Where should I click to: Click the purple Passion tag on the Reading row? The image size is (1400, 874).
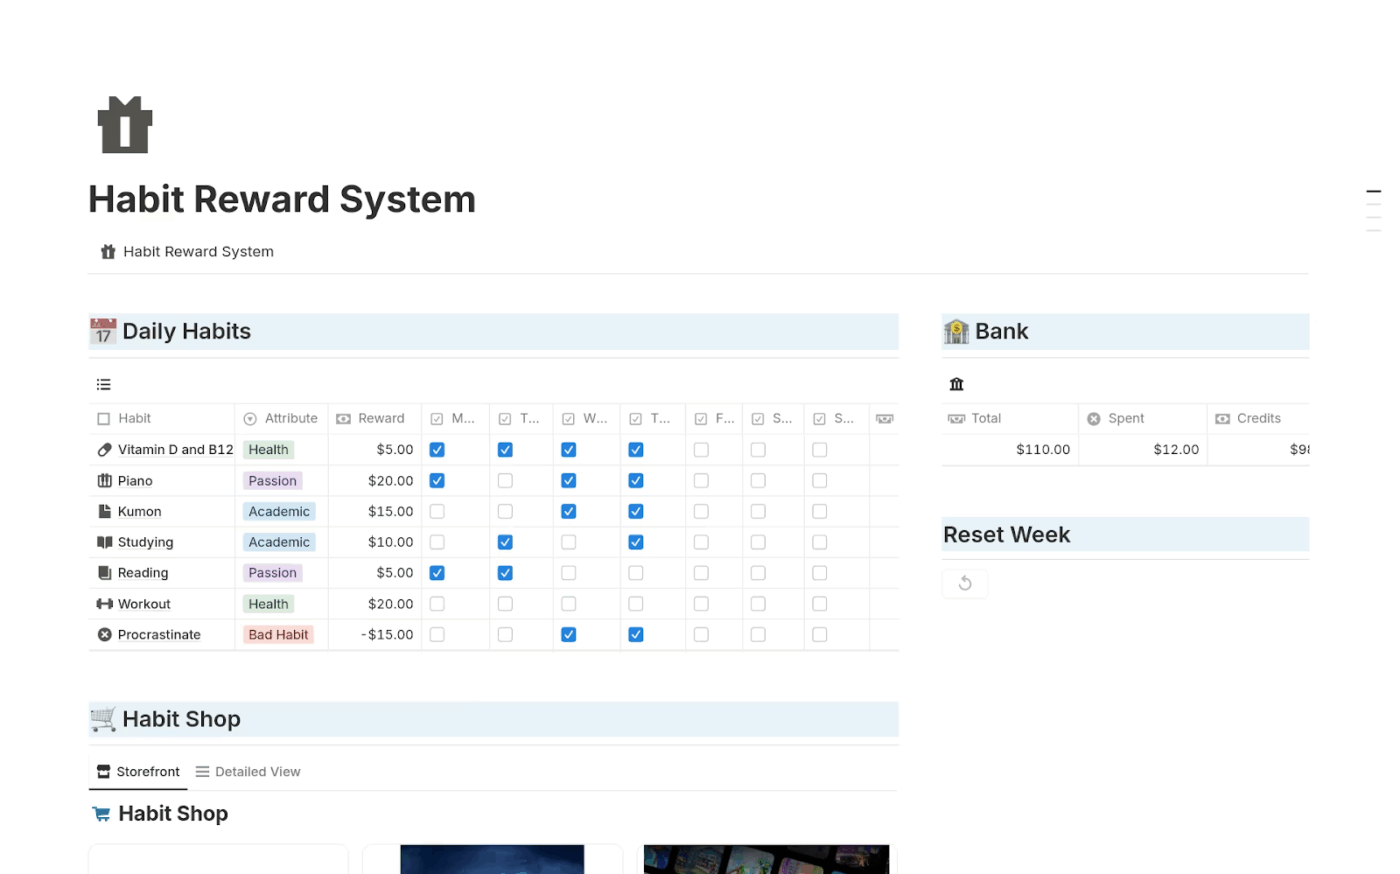coord(272,572)
